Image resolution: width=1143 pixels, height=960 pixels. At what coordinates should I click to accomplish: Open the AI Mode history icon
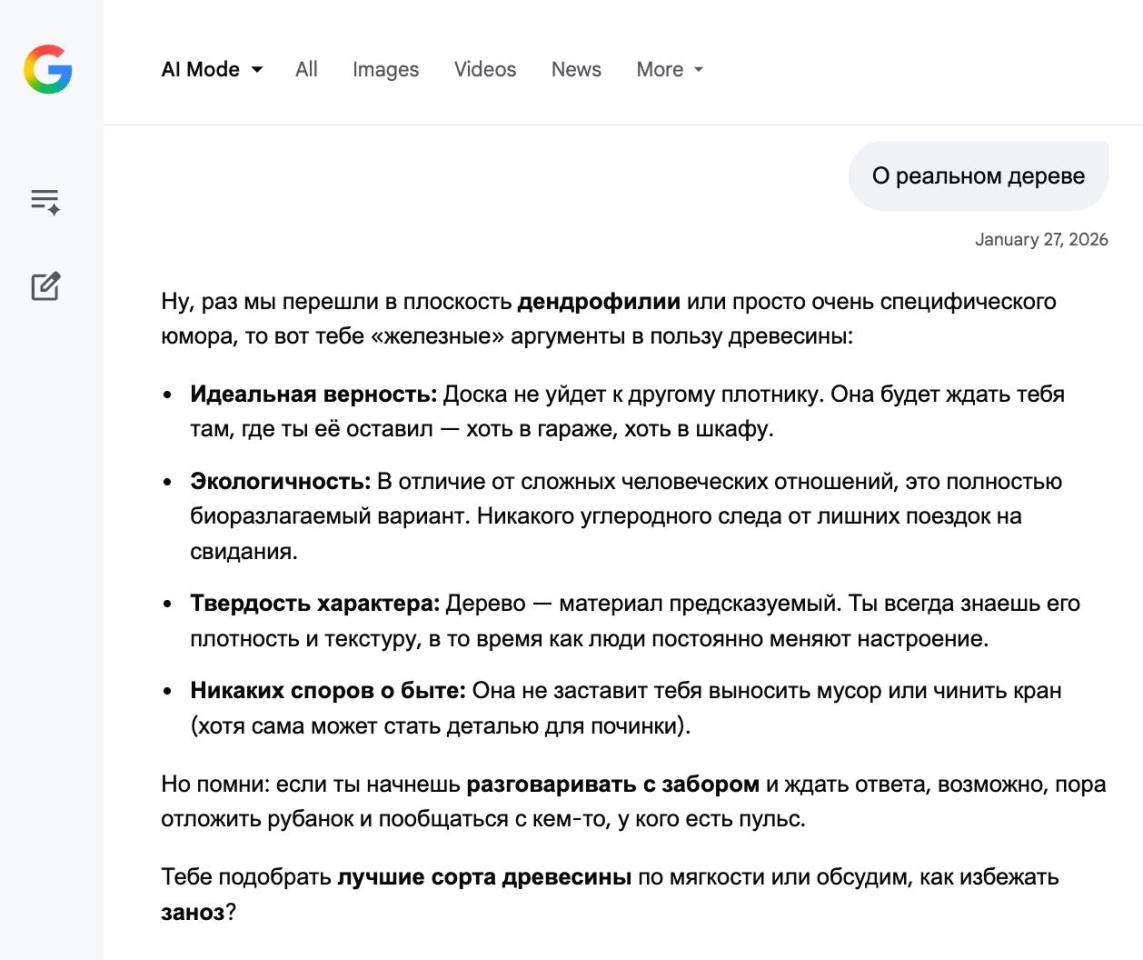tap(46, 201)
